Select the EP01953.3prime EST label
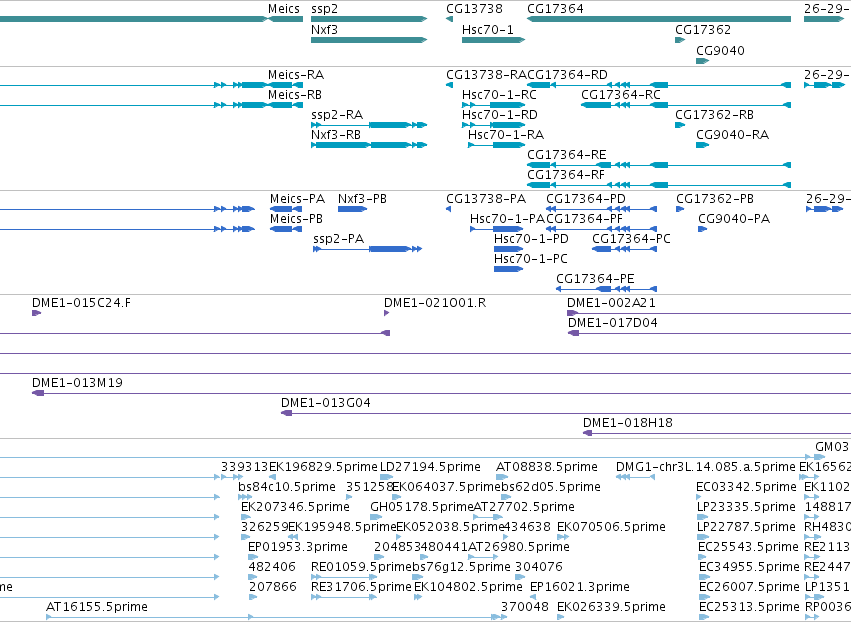 pyautogui.click(x=297, y=547)
